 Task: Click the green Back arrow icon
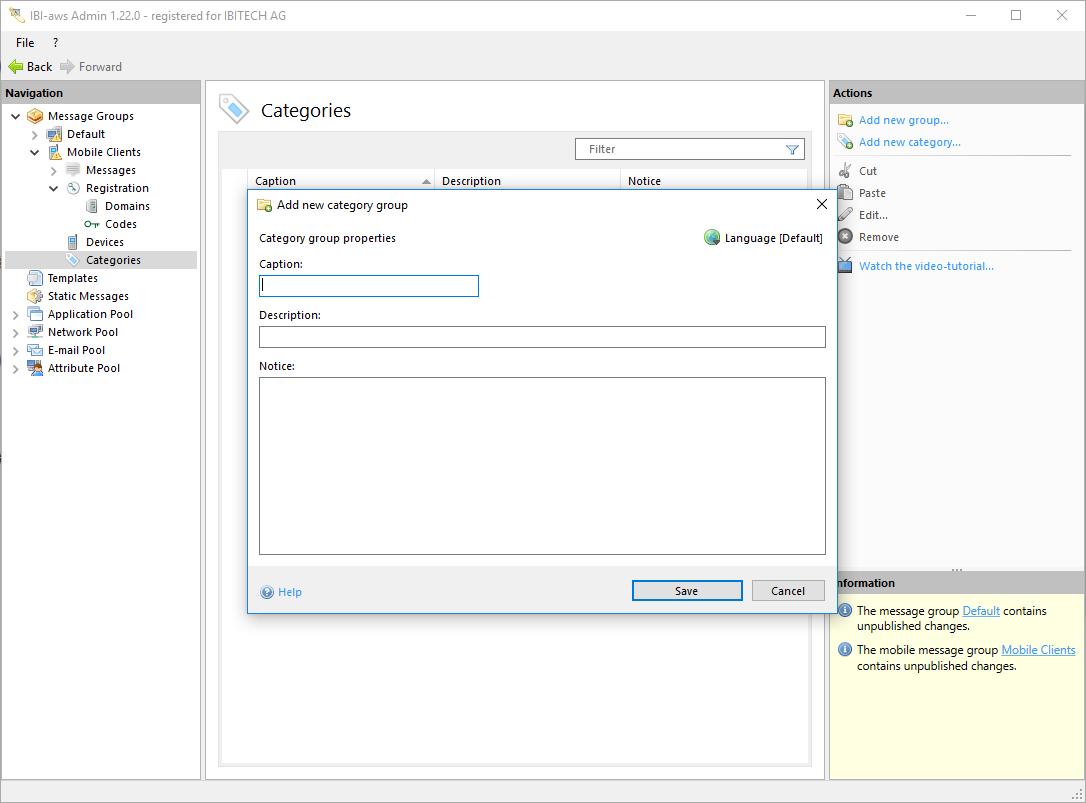16,67
